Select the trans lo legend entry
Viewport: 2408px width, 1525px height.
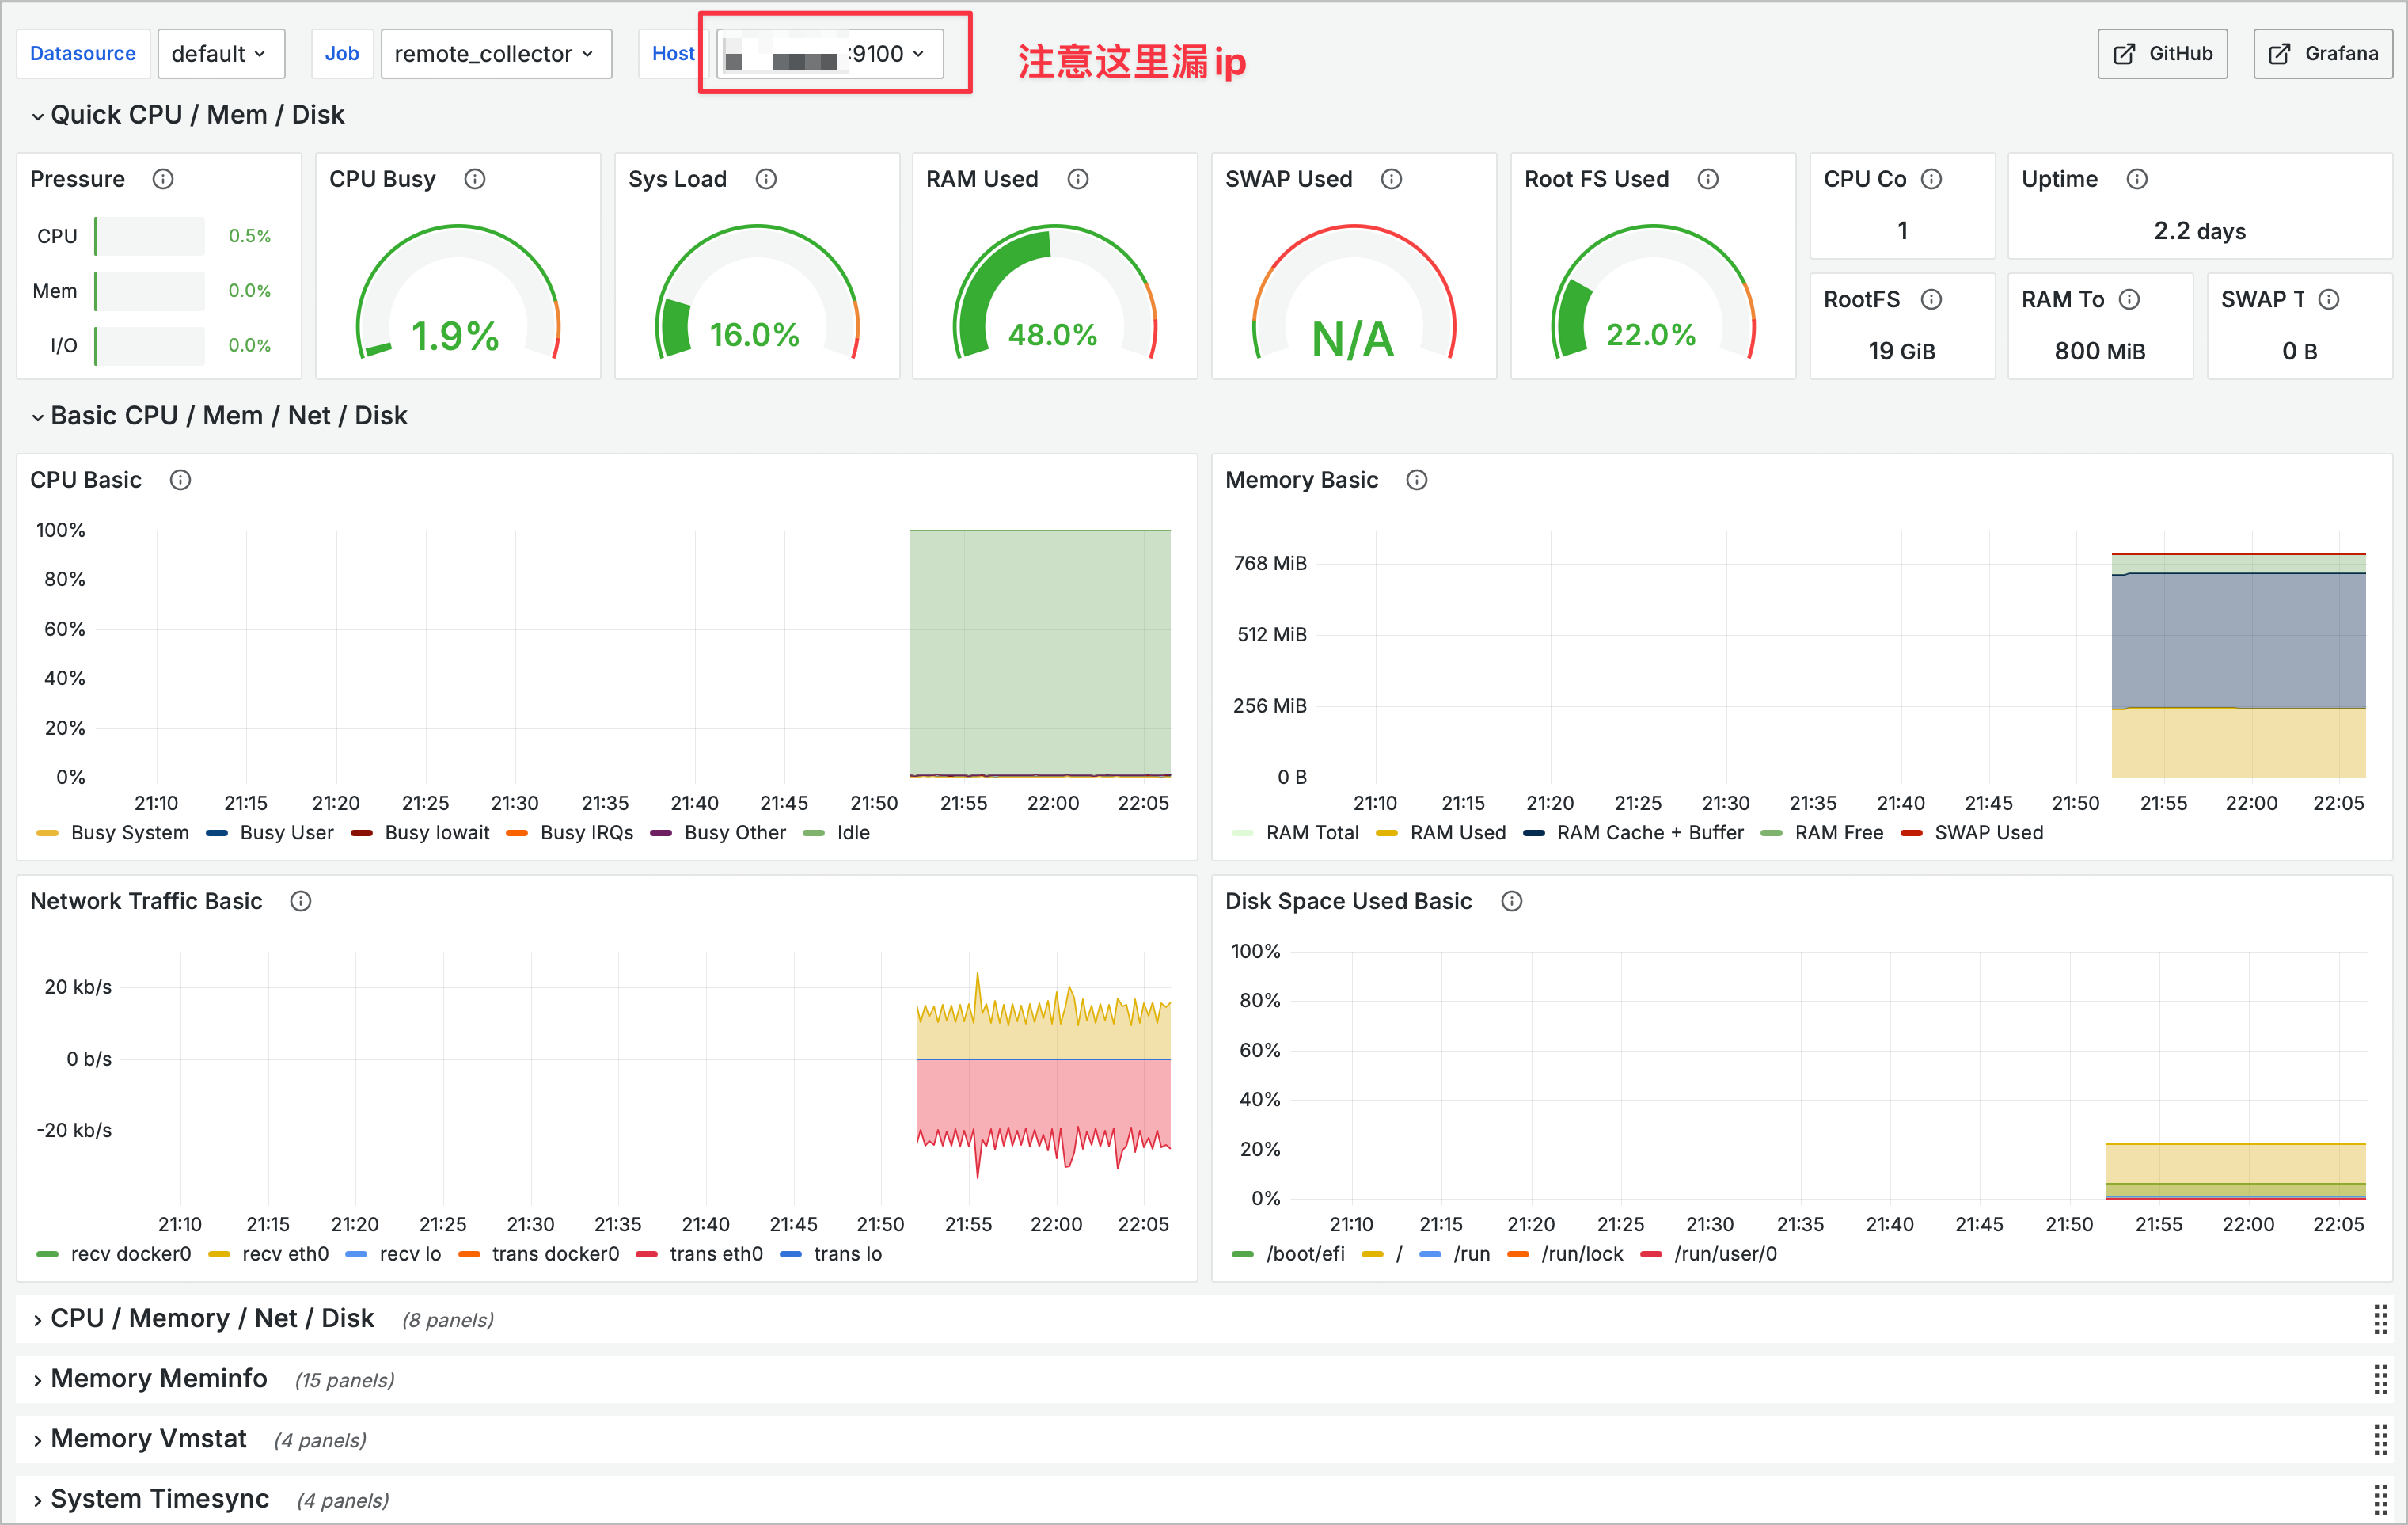click(x=847, y=1254)
